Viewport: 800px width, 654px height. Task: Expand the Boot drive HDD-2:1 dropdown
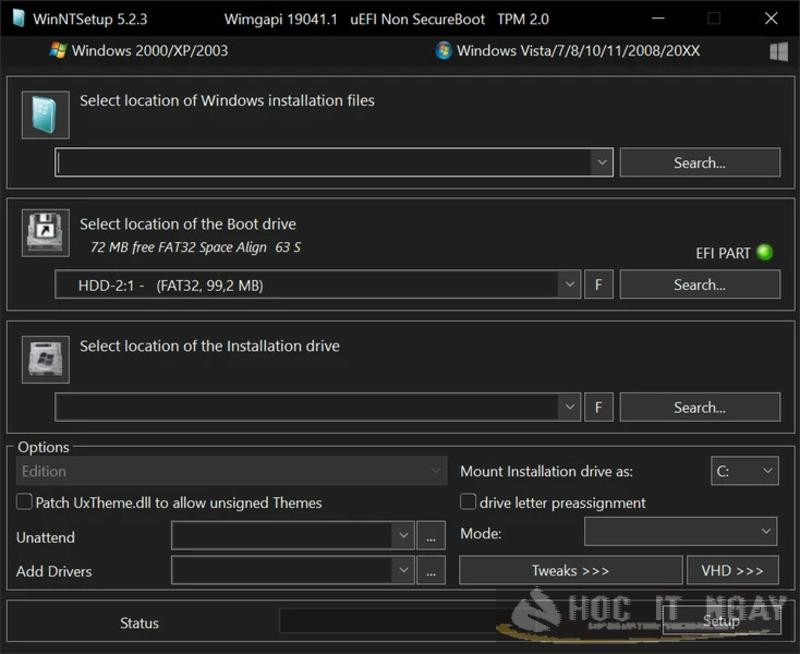[x=569, y=285]
